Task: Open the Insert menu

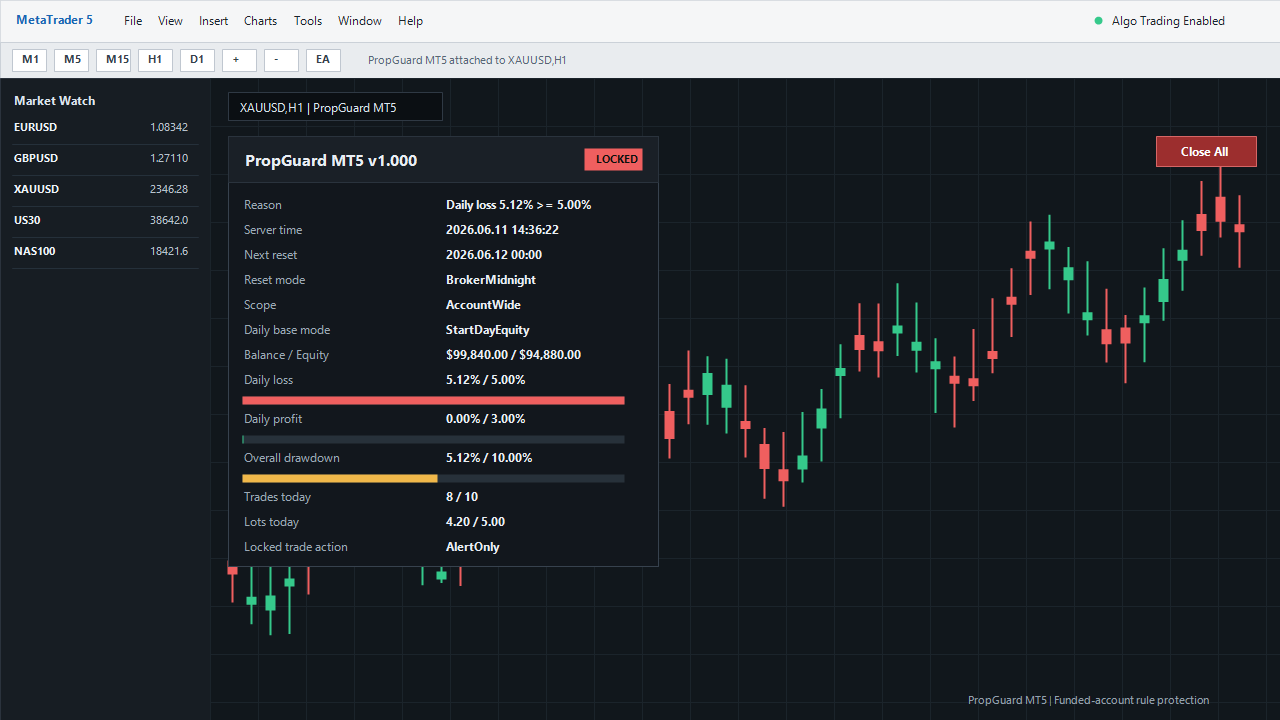Action: click(x=213, y=21)
